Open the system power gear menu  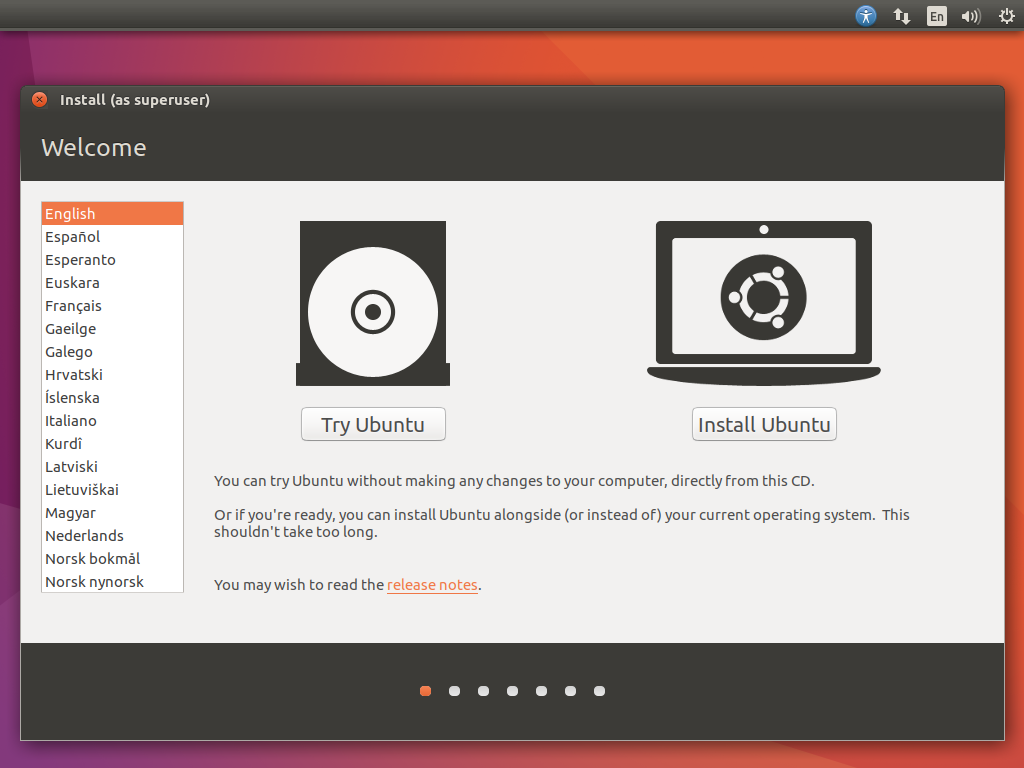click(x=1006, y=16)
